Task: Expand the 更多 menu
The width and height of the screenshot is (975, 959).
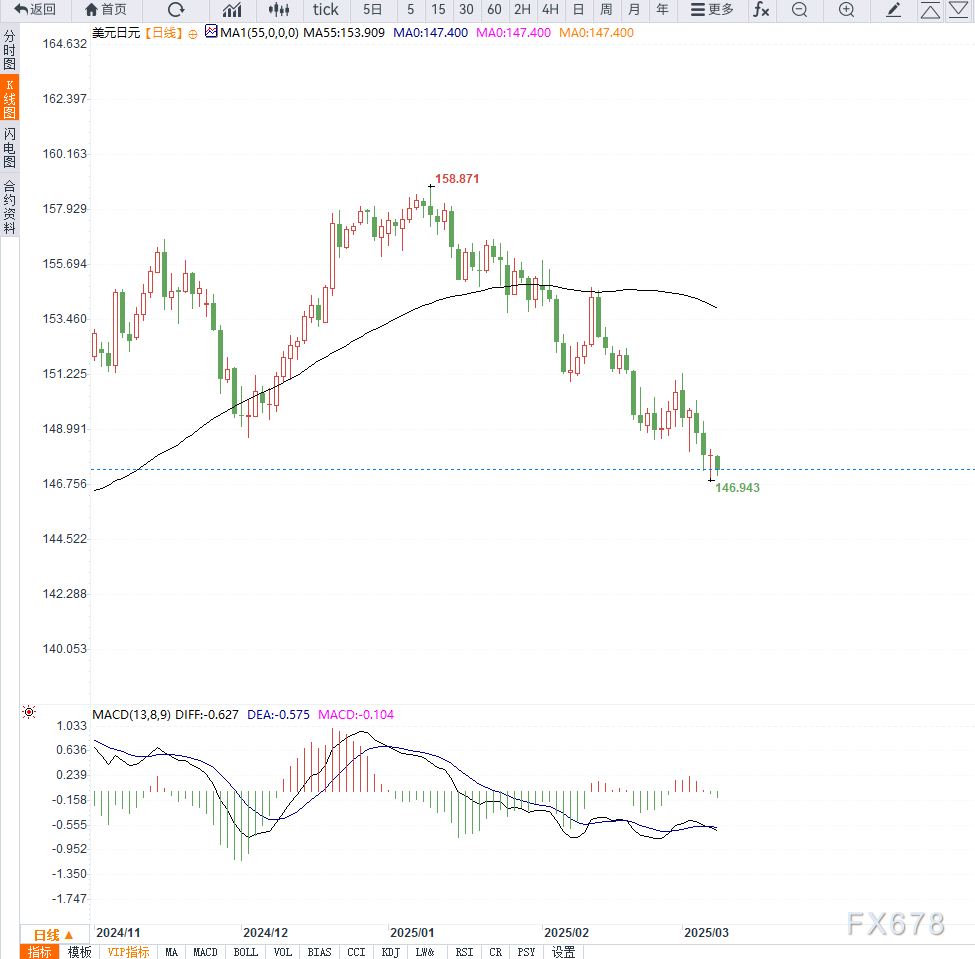Action: point(713,9)
